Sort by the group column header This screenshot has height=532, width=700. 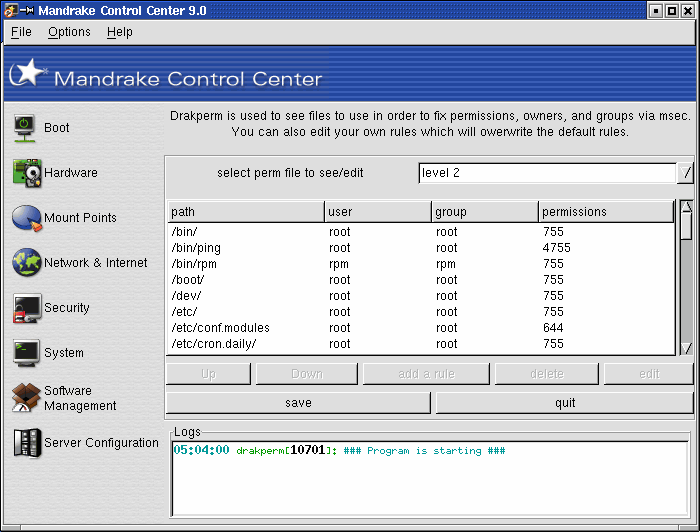coord(485,212)
